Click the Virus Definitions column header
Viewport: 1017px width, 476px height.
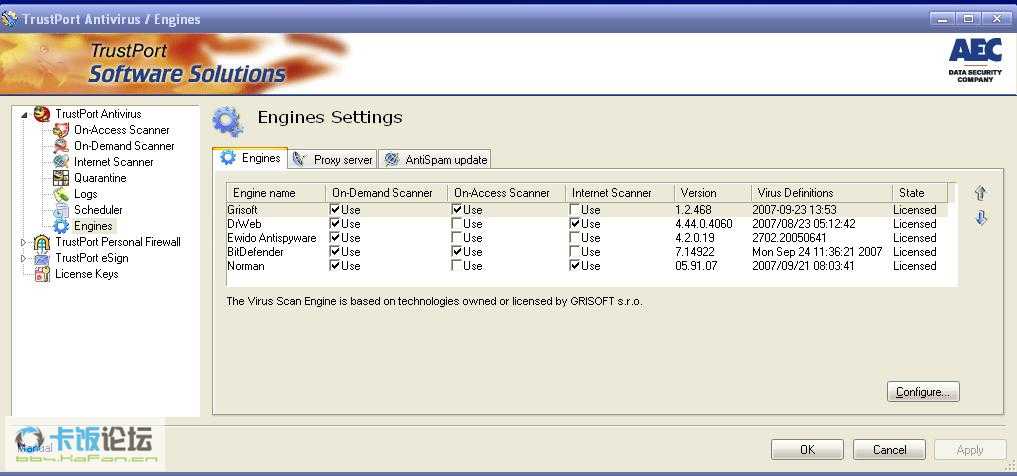pos(822,193)
